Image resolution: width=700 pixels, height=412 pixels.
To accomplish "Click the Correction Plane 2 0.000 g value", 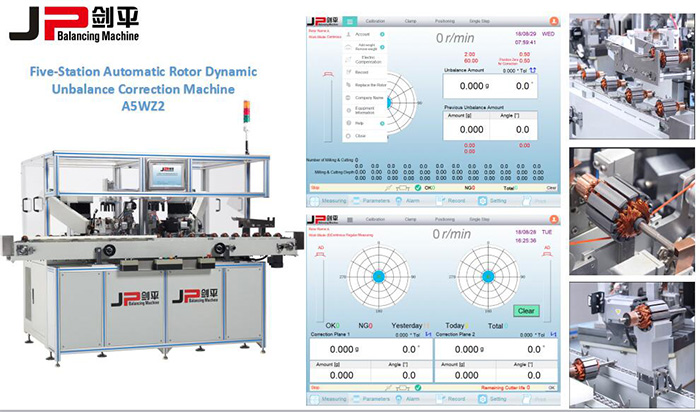I will tap(469, 349).
